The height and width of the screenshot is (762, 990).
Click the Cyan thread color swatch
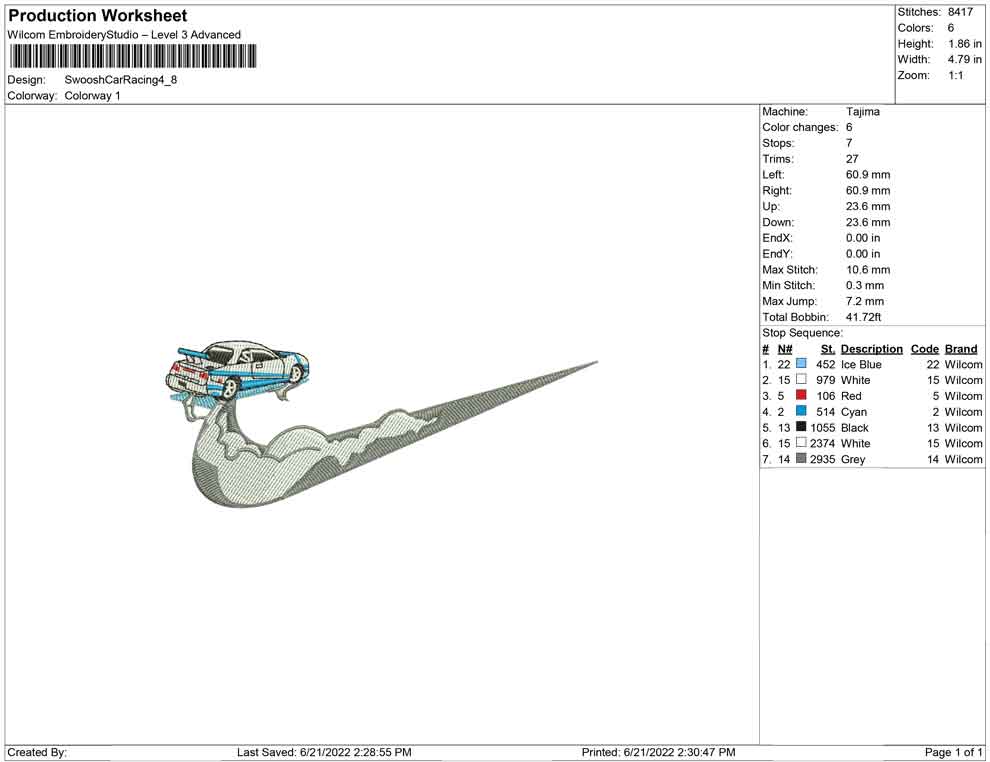[x=801, y=411]
